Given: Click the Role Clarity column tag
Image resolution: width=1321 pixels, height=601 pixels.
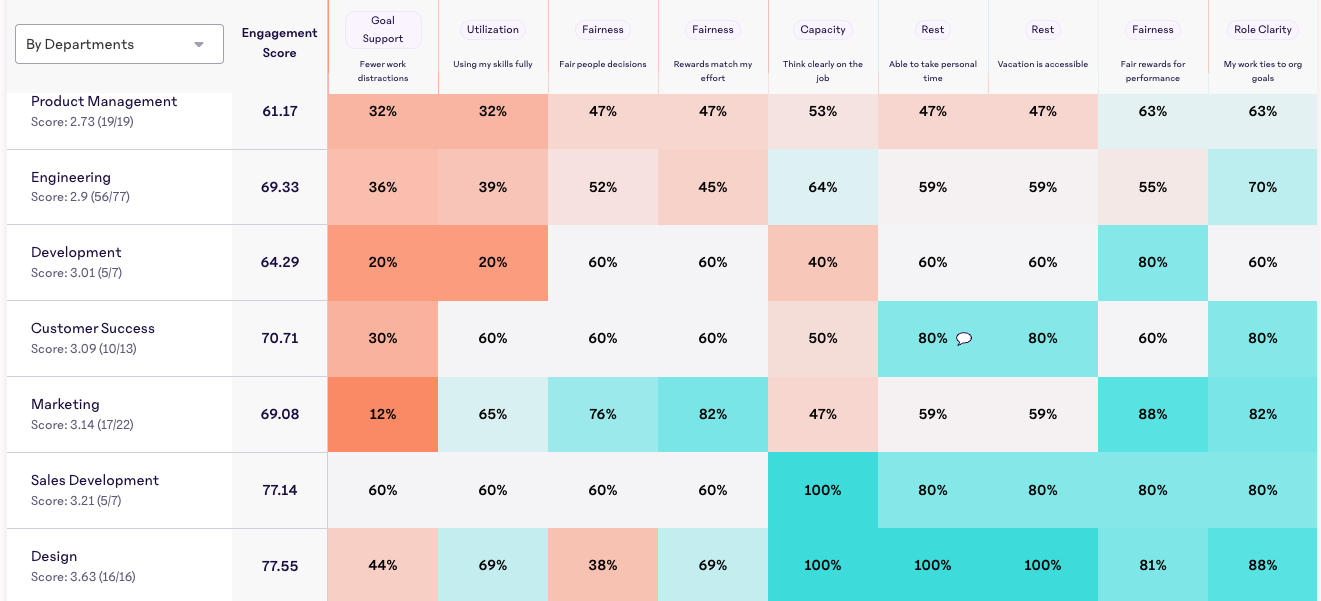Looking at the screenshot, I should pos(1263,29).
